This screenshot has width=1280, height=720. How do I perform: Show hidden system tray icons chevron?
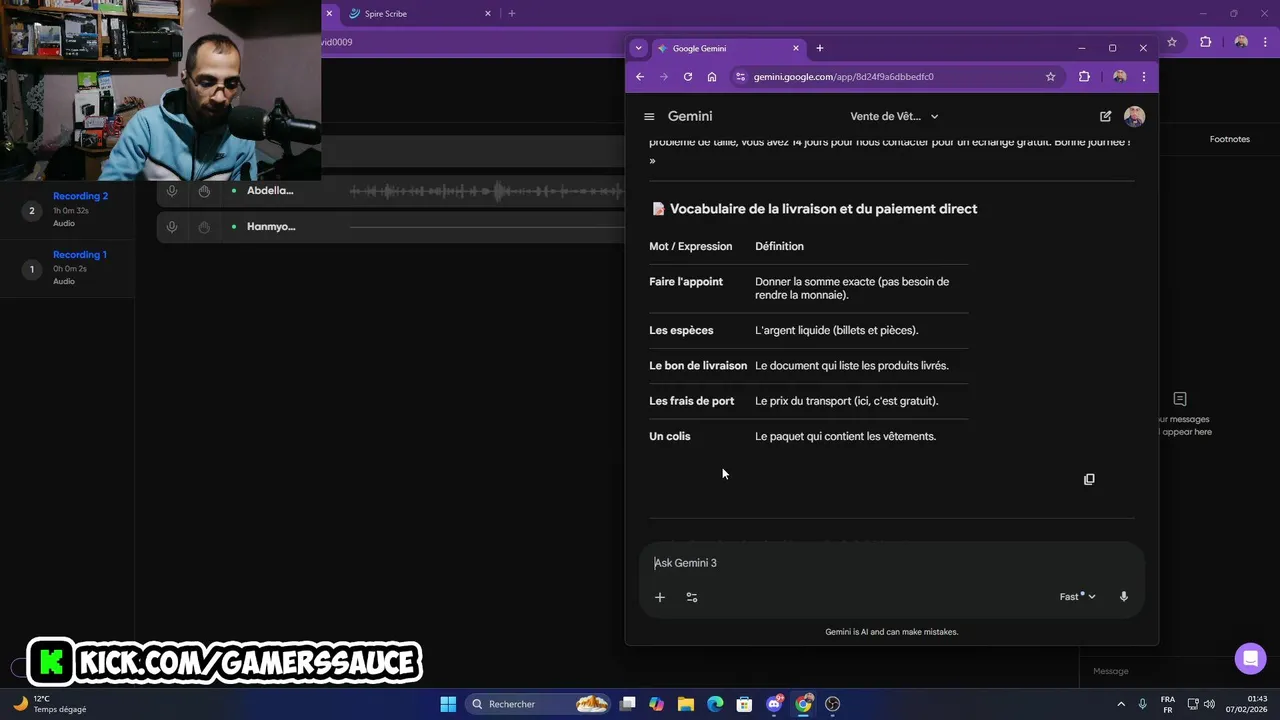[x=1121, y=704]
